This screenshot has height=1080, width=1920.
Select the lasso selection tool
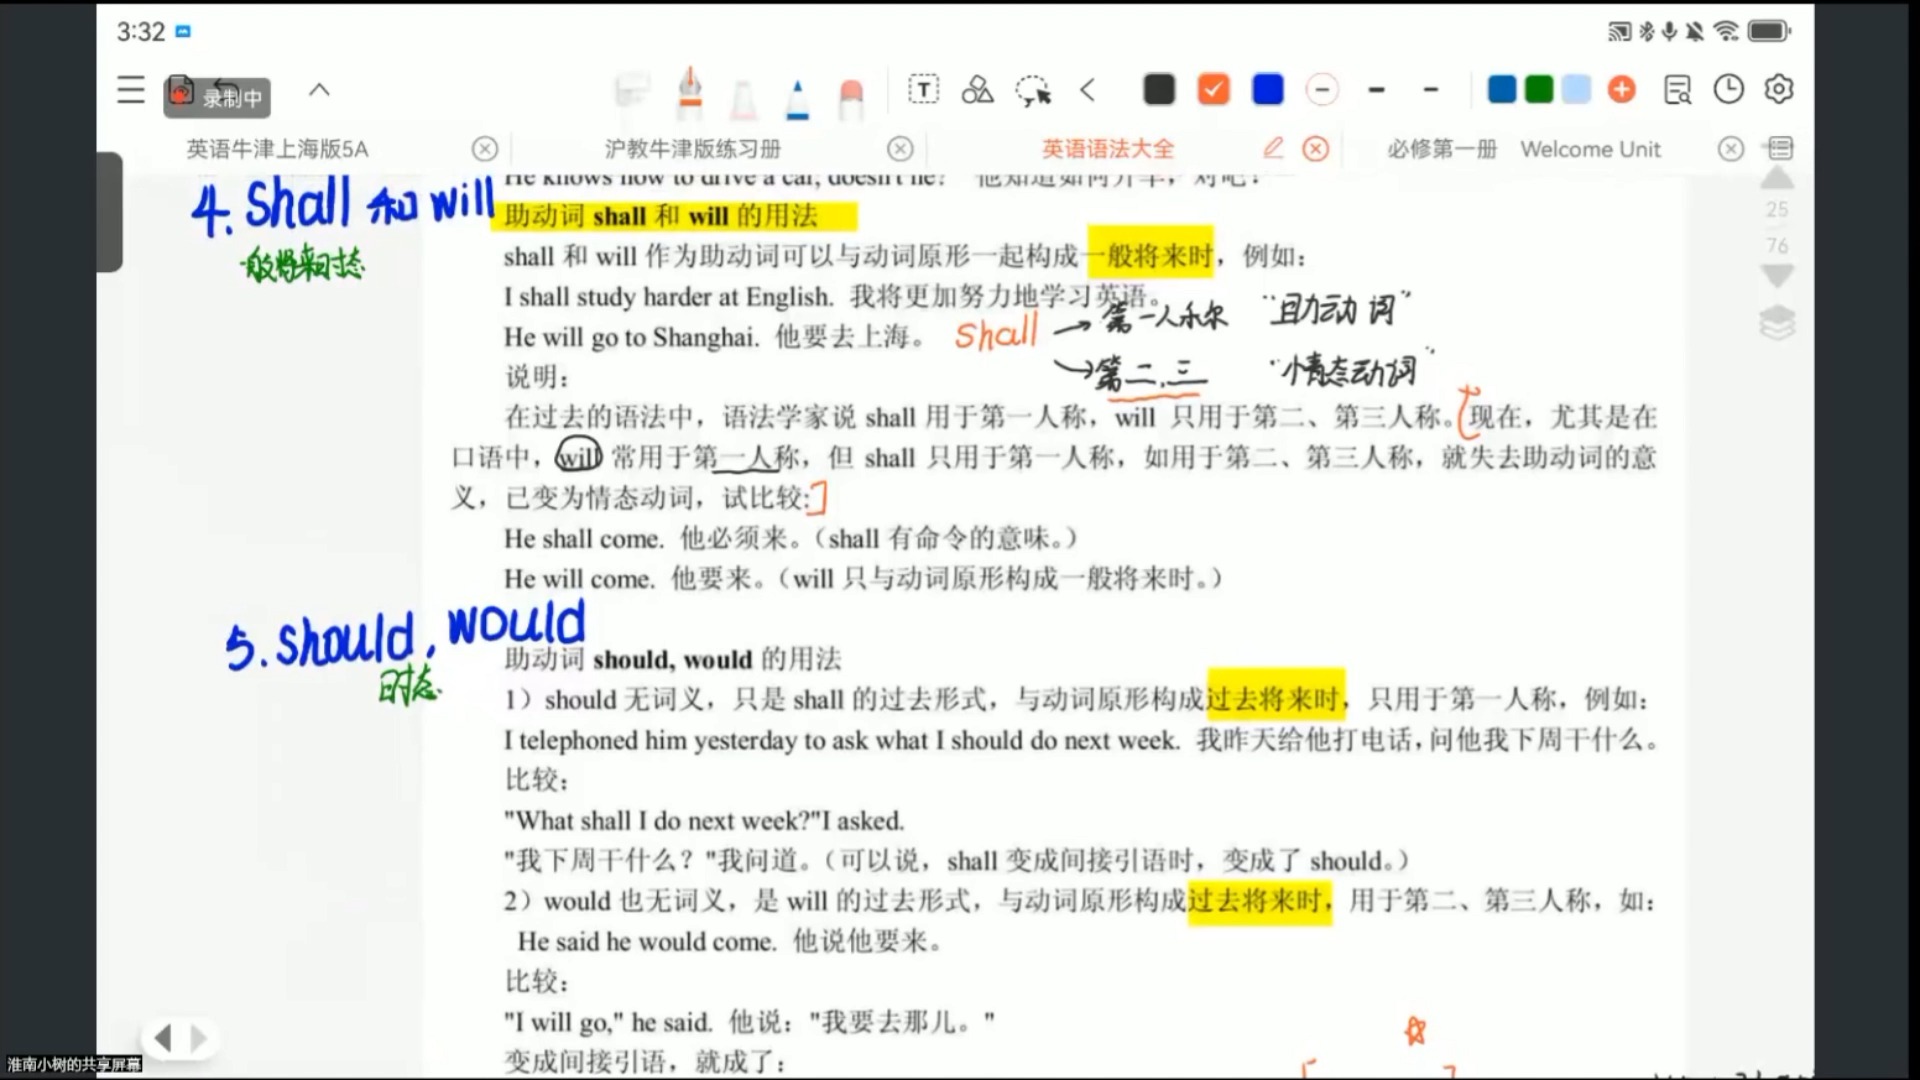[x=1033, y=91]
